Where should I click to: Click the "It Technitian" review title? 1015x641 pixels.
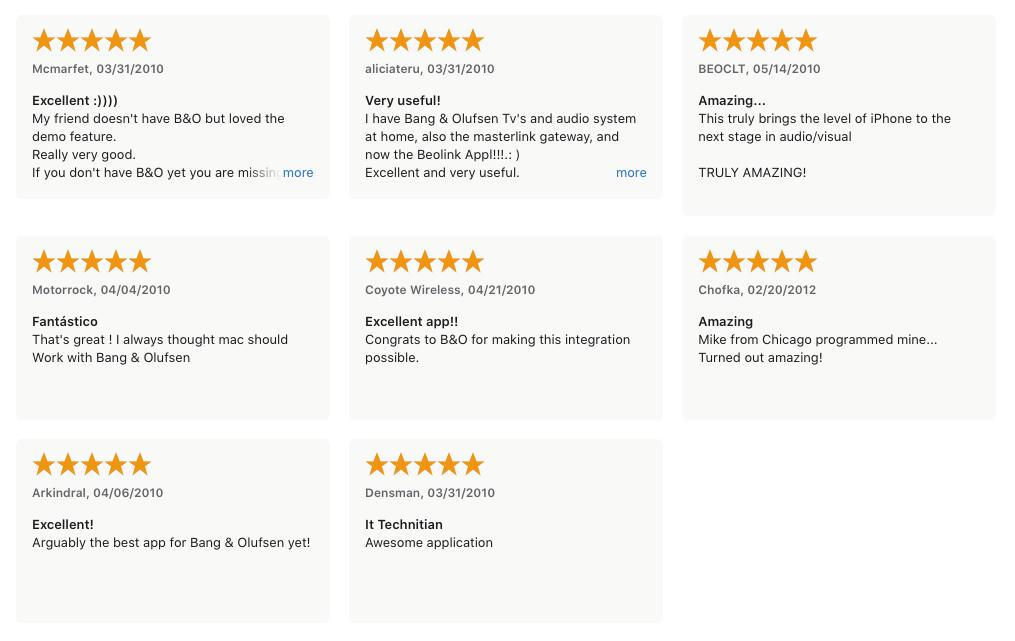[x=404, y=525]
